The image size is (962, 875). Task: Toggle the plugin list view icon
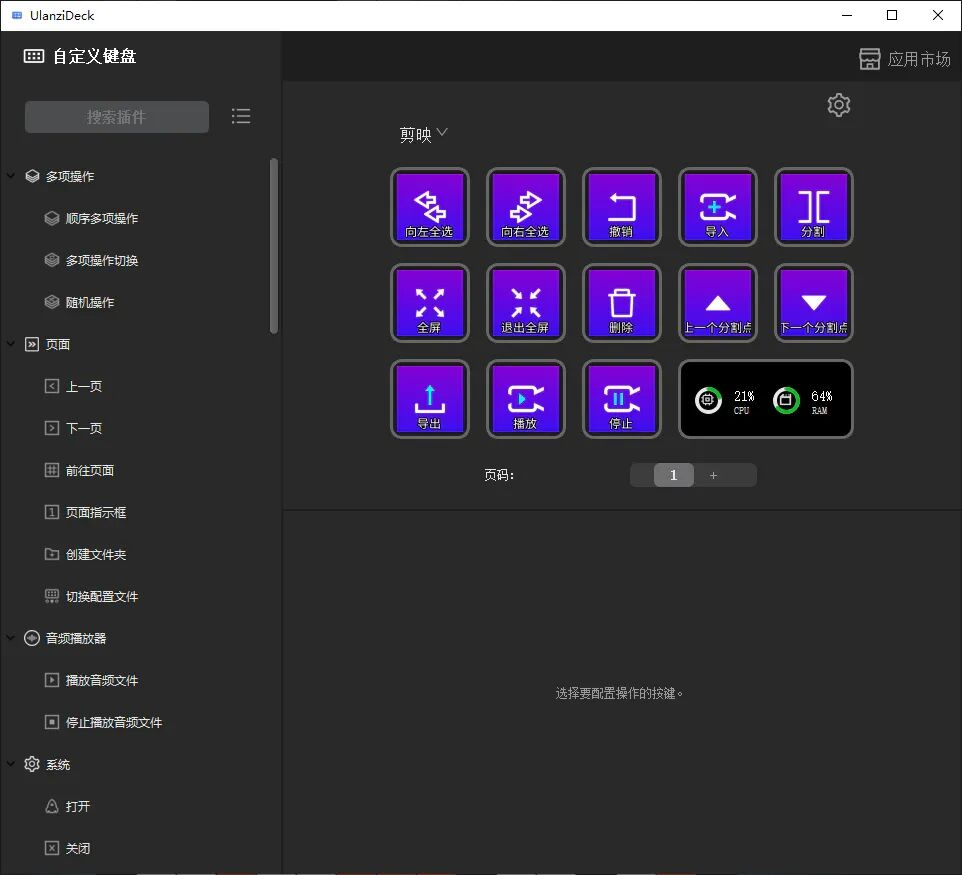coord(240,116)
